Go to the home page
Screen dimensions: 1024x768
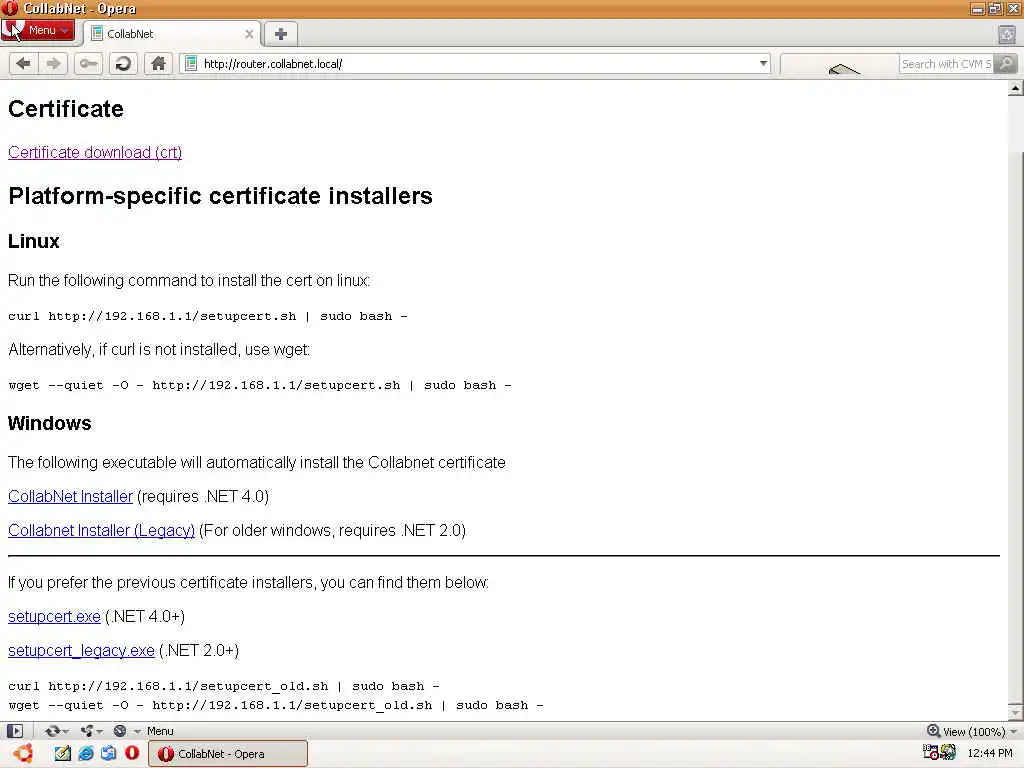158,63
